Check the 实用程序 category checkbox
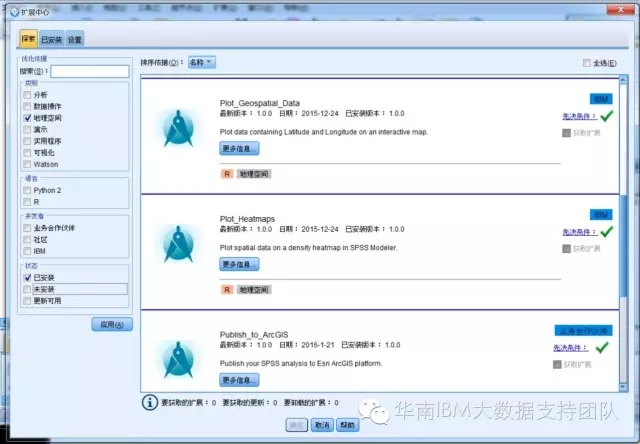The width and height of the screenshot is (640, 444). 27,141
